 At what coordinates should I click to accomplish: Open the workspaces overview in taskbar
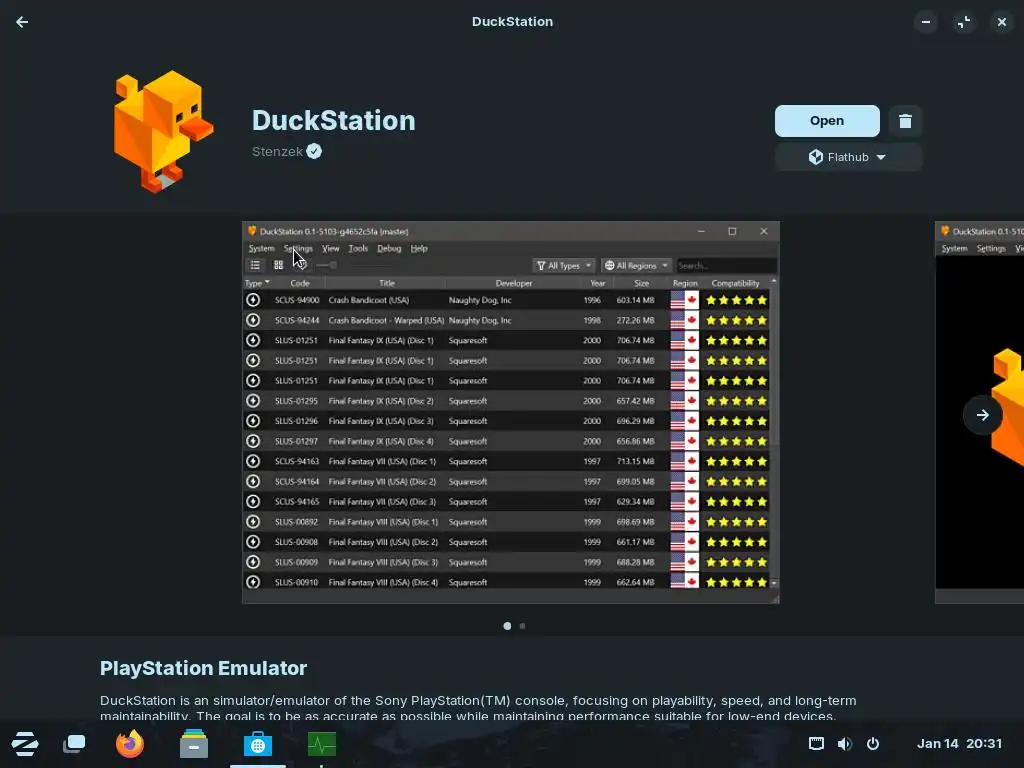coord(74,744)
